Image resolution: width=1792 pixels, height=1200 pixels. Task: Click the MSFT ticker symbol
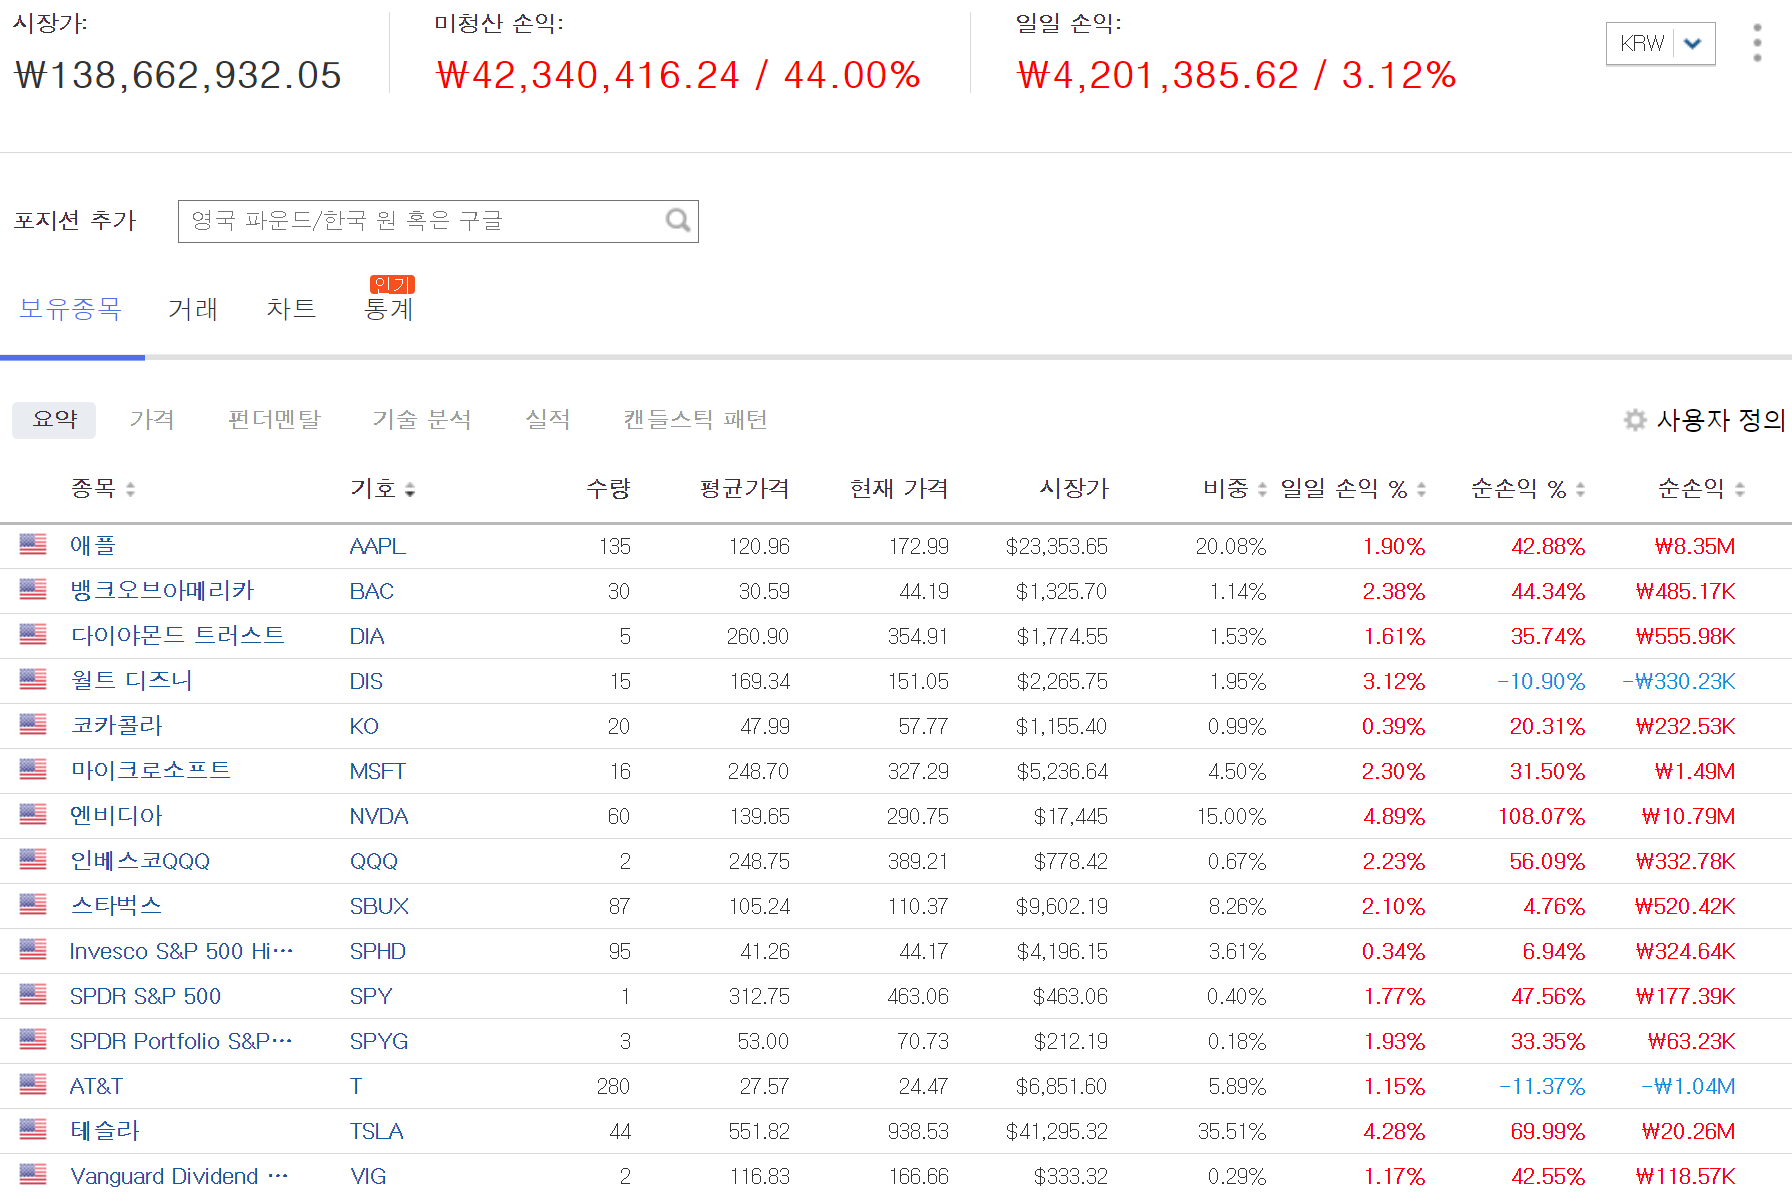(x=378, y=771)
